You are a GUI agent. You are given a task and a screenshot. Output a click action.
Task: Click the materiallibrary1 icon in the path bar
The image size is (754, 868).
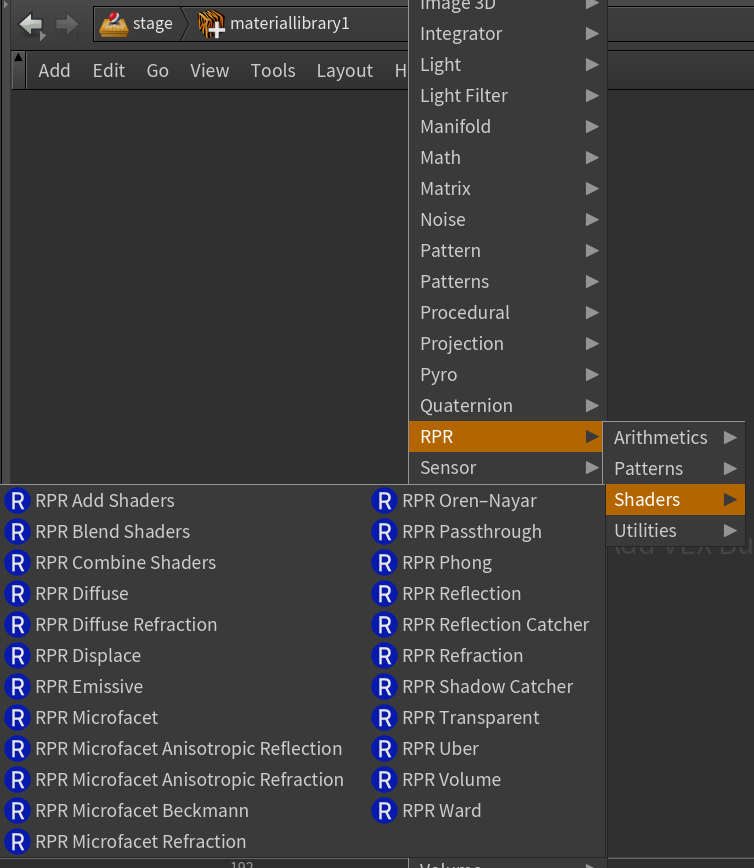click(x=211, y=22)
